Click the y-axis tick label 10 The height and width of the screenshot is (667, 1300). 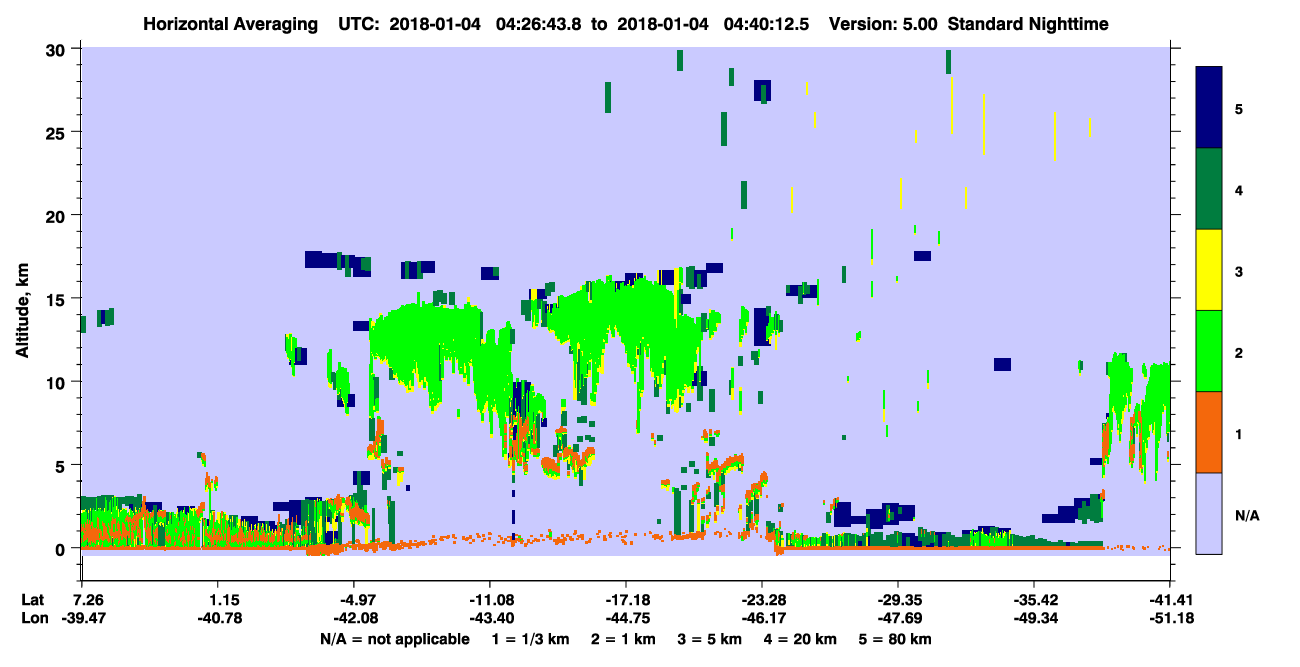58,382
